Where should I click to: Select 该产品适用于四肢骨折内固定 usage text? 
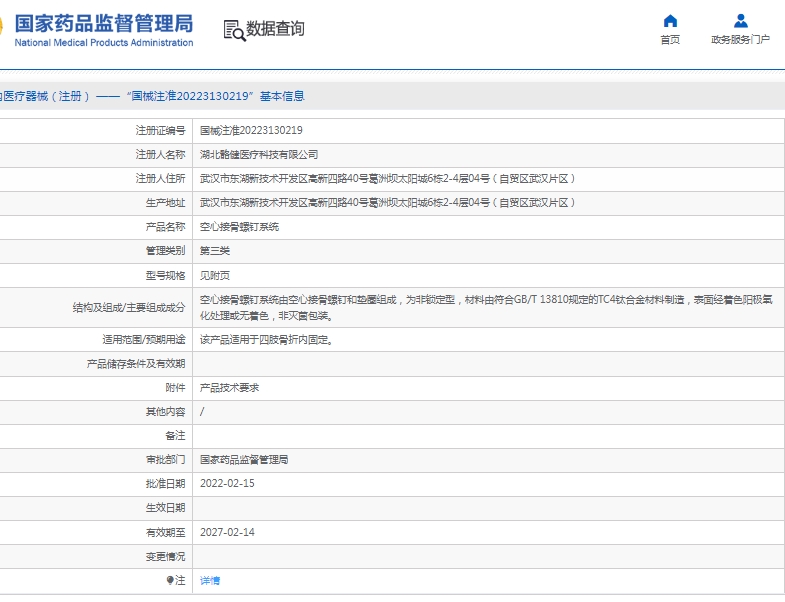click(x=266, y=340)
